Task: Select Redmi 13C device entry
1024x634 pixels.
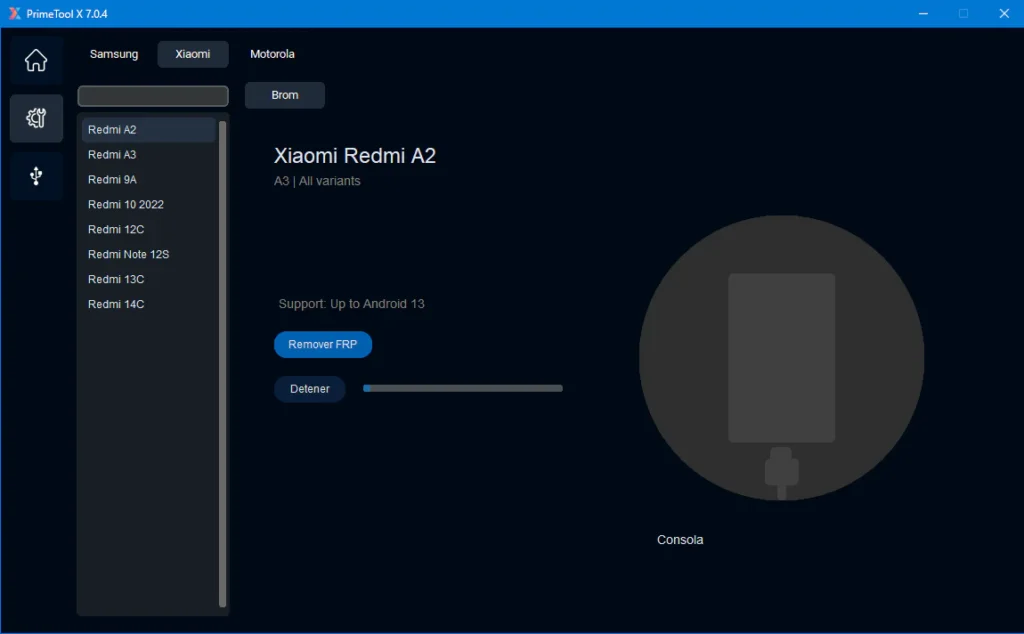Action: pyautogui.click(x=148, y=279)
